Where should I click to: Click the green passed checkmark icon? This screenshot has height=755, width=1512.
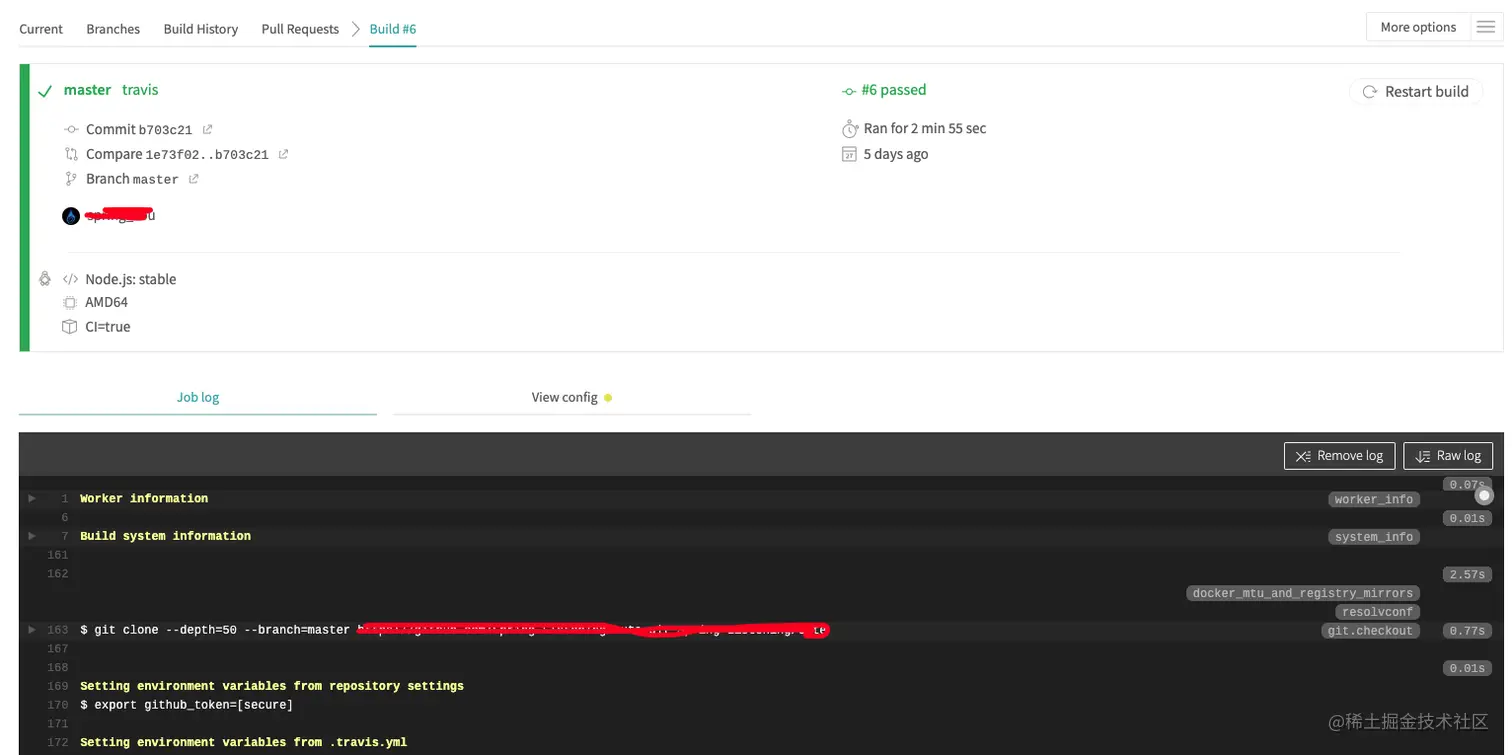(x=45, y=91)
